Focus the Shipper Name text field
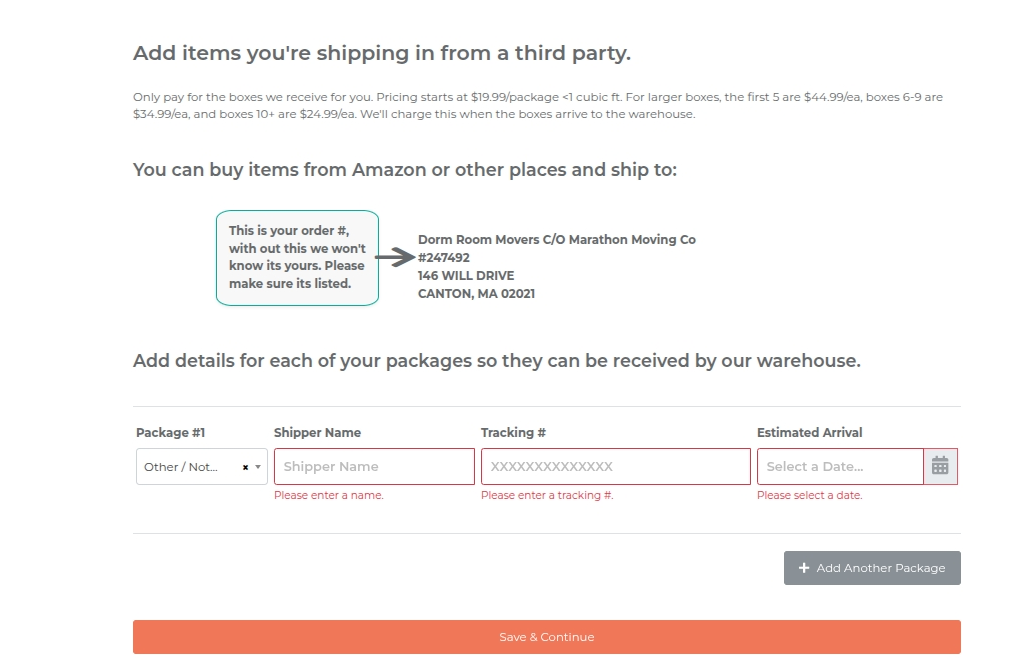 (374, 466)
